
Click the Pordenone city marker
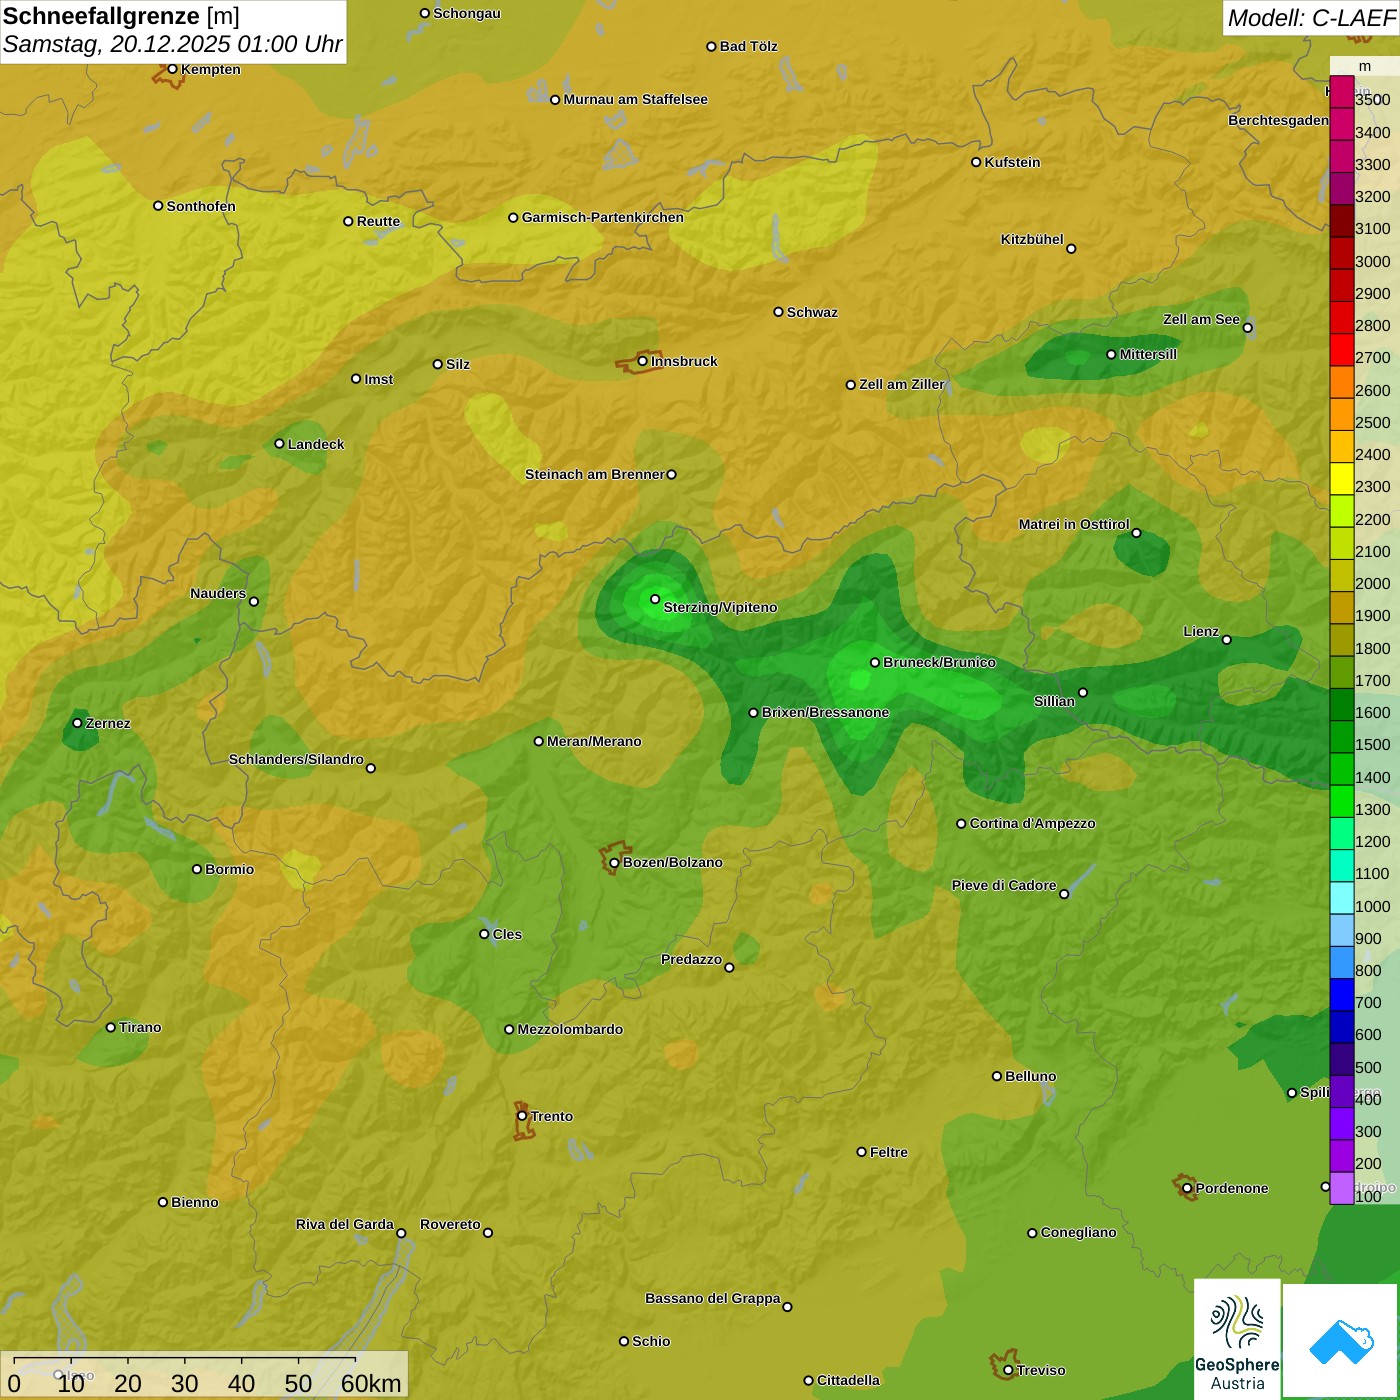[x=1187, y=1188]
